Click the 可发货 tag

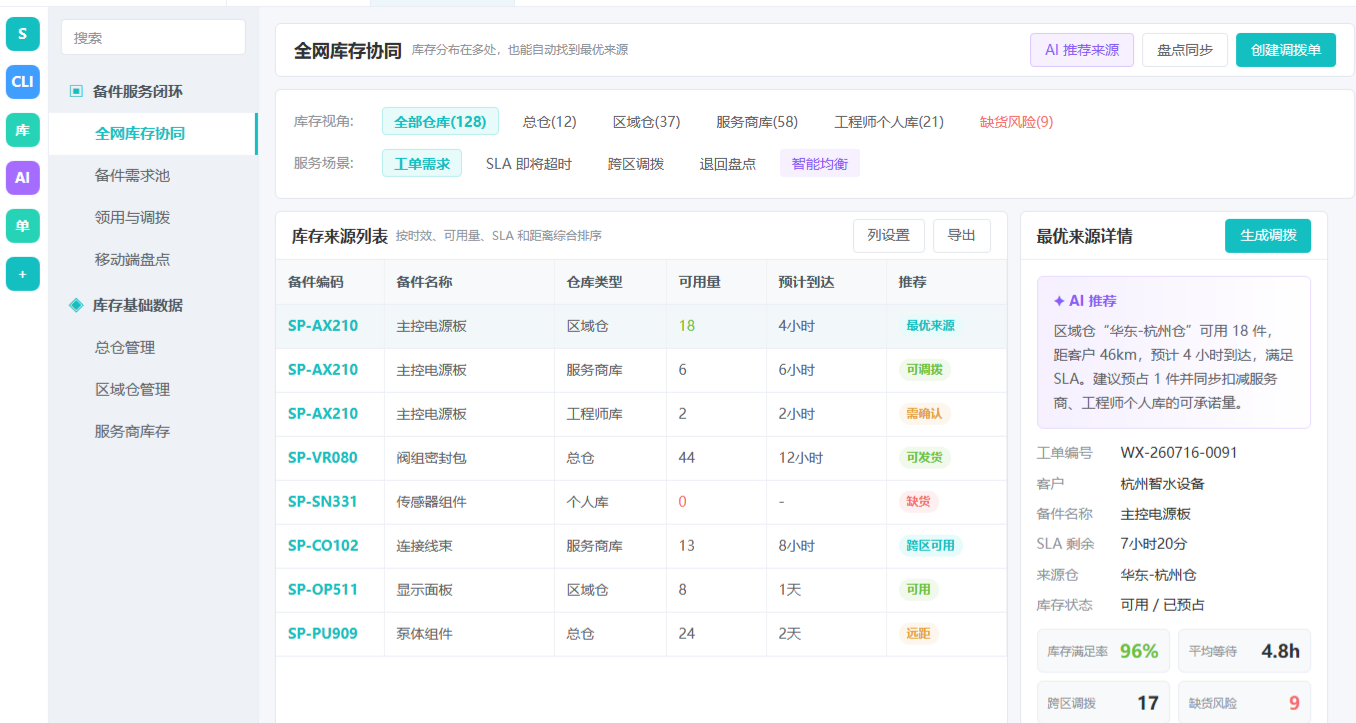(x=924, y=458)
